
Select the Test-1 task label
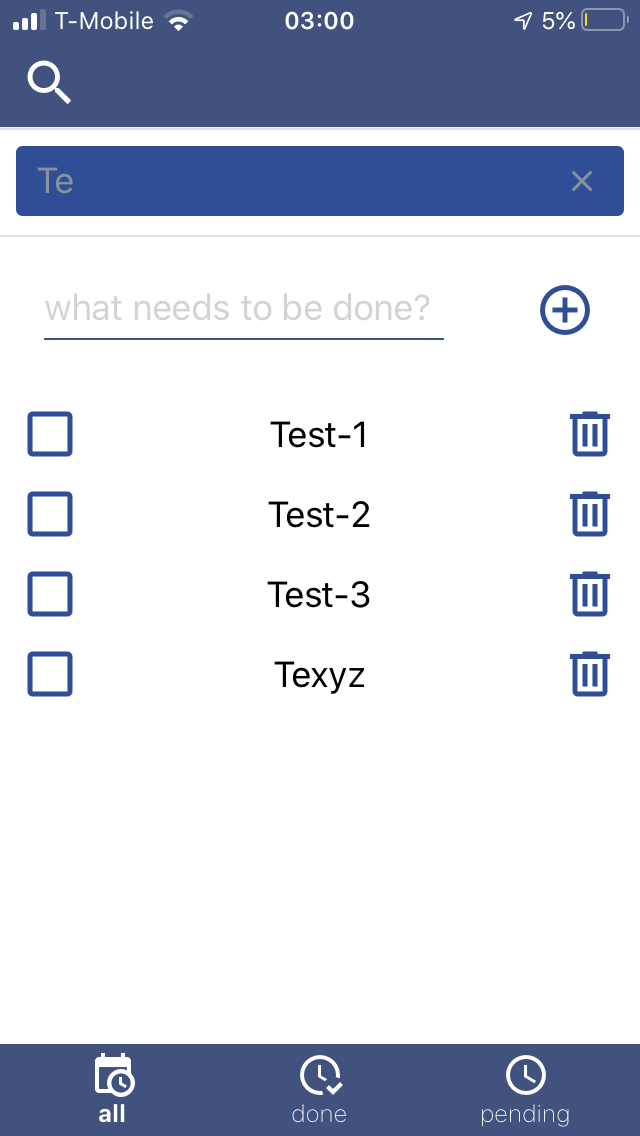click(319, 435)
